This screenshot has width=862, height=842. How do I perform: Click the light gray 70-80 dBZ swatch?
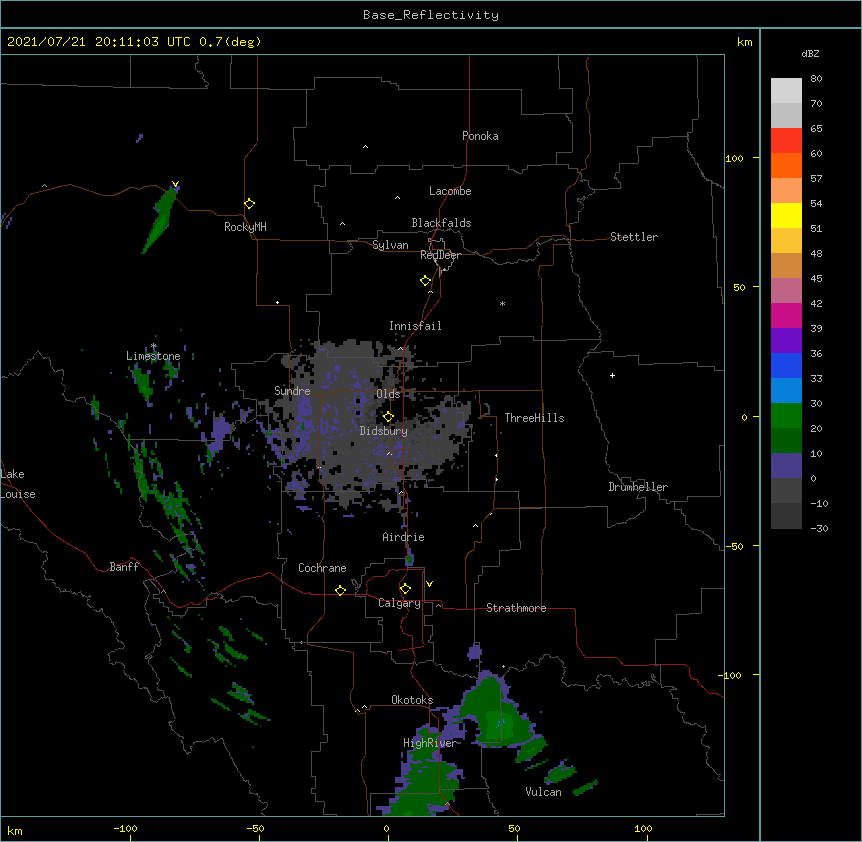click(x=786, y=91)
